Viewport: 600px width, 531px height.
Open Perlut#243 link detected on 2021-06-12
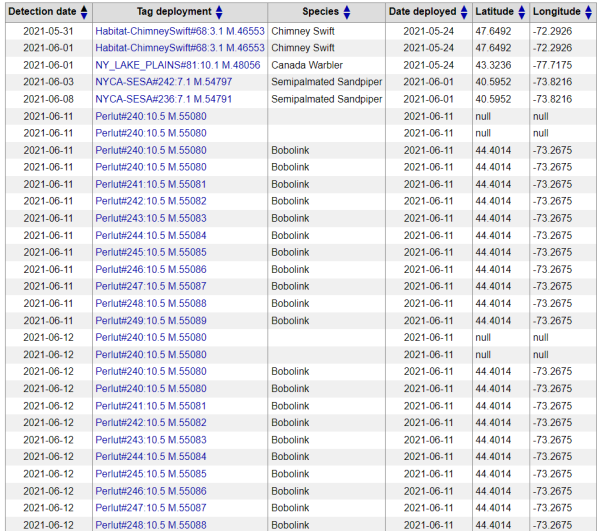tap(151, 440)
